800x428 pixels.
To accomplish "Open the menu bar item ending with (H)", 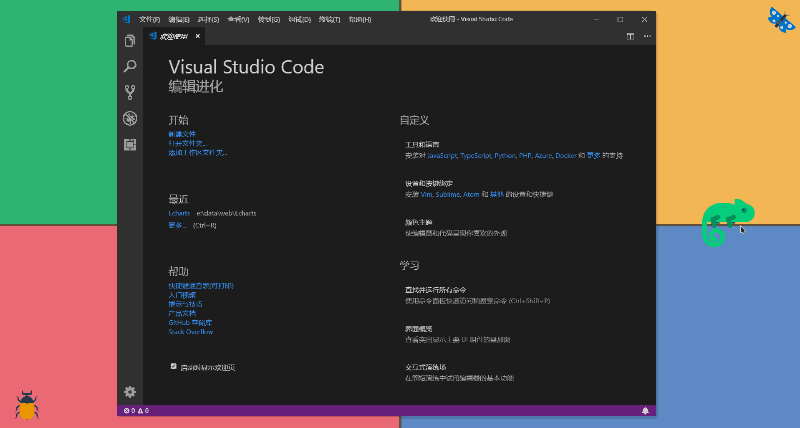I will 360,19.
